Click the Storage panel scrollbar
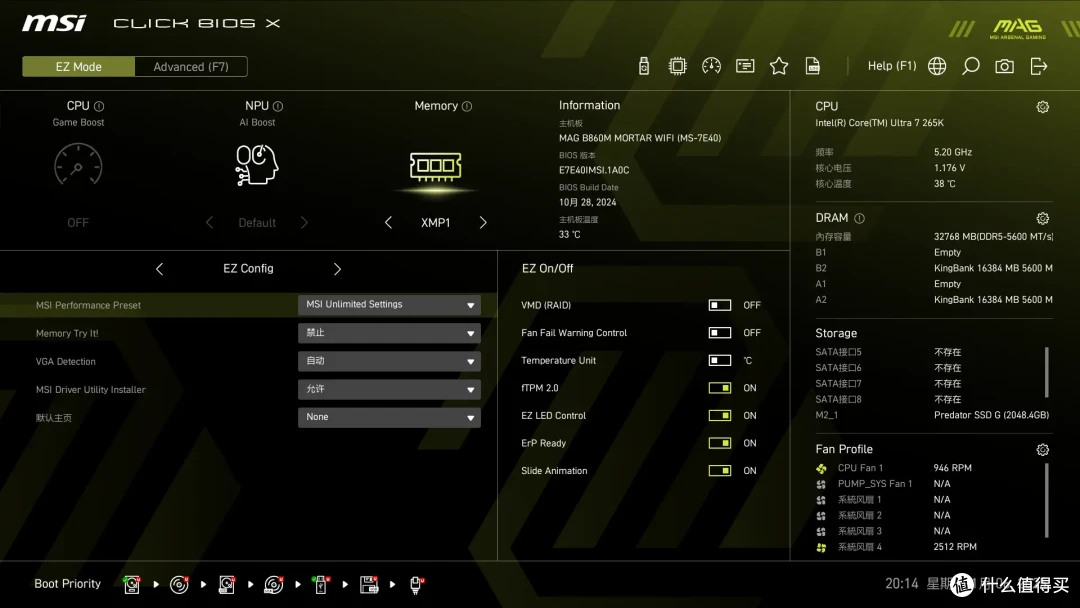This screenshot has height=608, width=1080. click(1047, 372)
